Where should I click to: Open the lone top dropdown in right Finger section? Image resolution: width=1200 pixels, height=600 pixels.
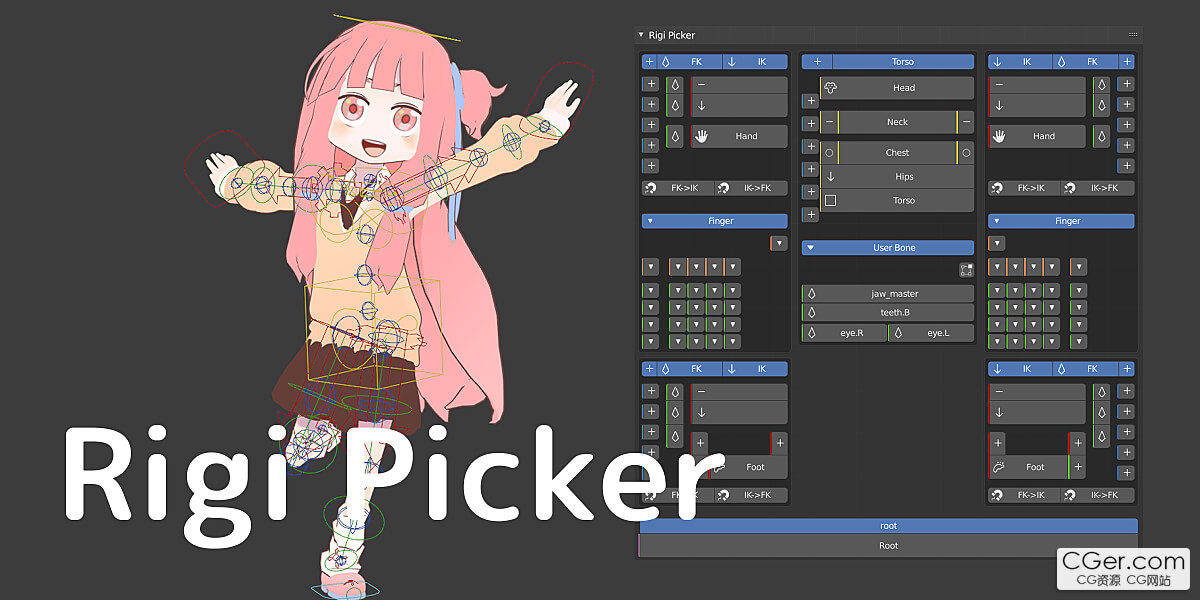997,243
